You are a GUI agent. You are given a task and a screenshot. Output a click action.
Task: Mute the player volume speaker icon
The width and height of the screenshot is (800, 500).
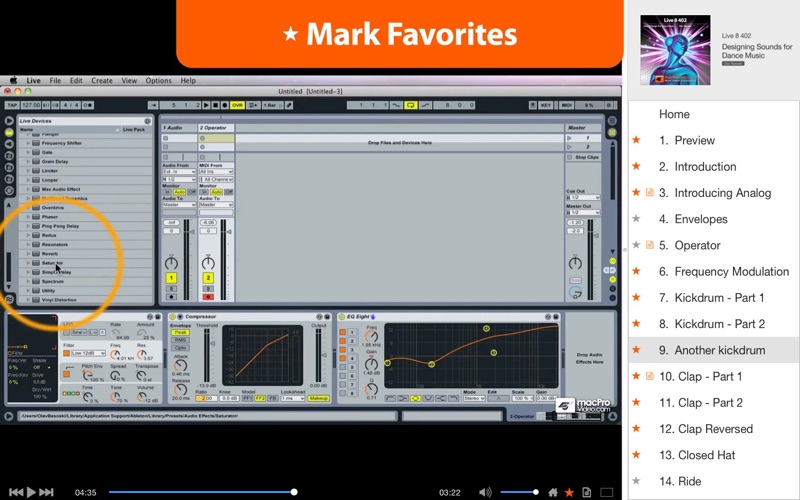tap(485, 492)
